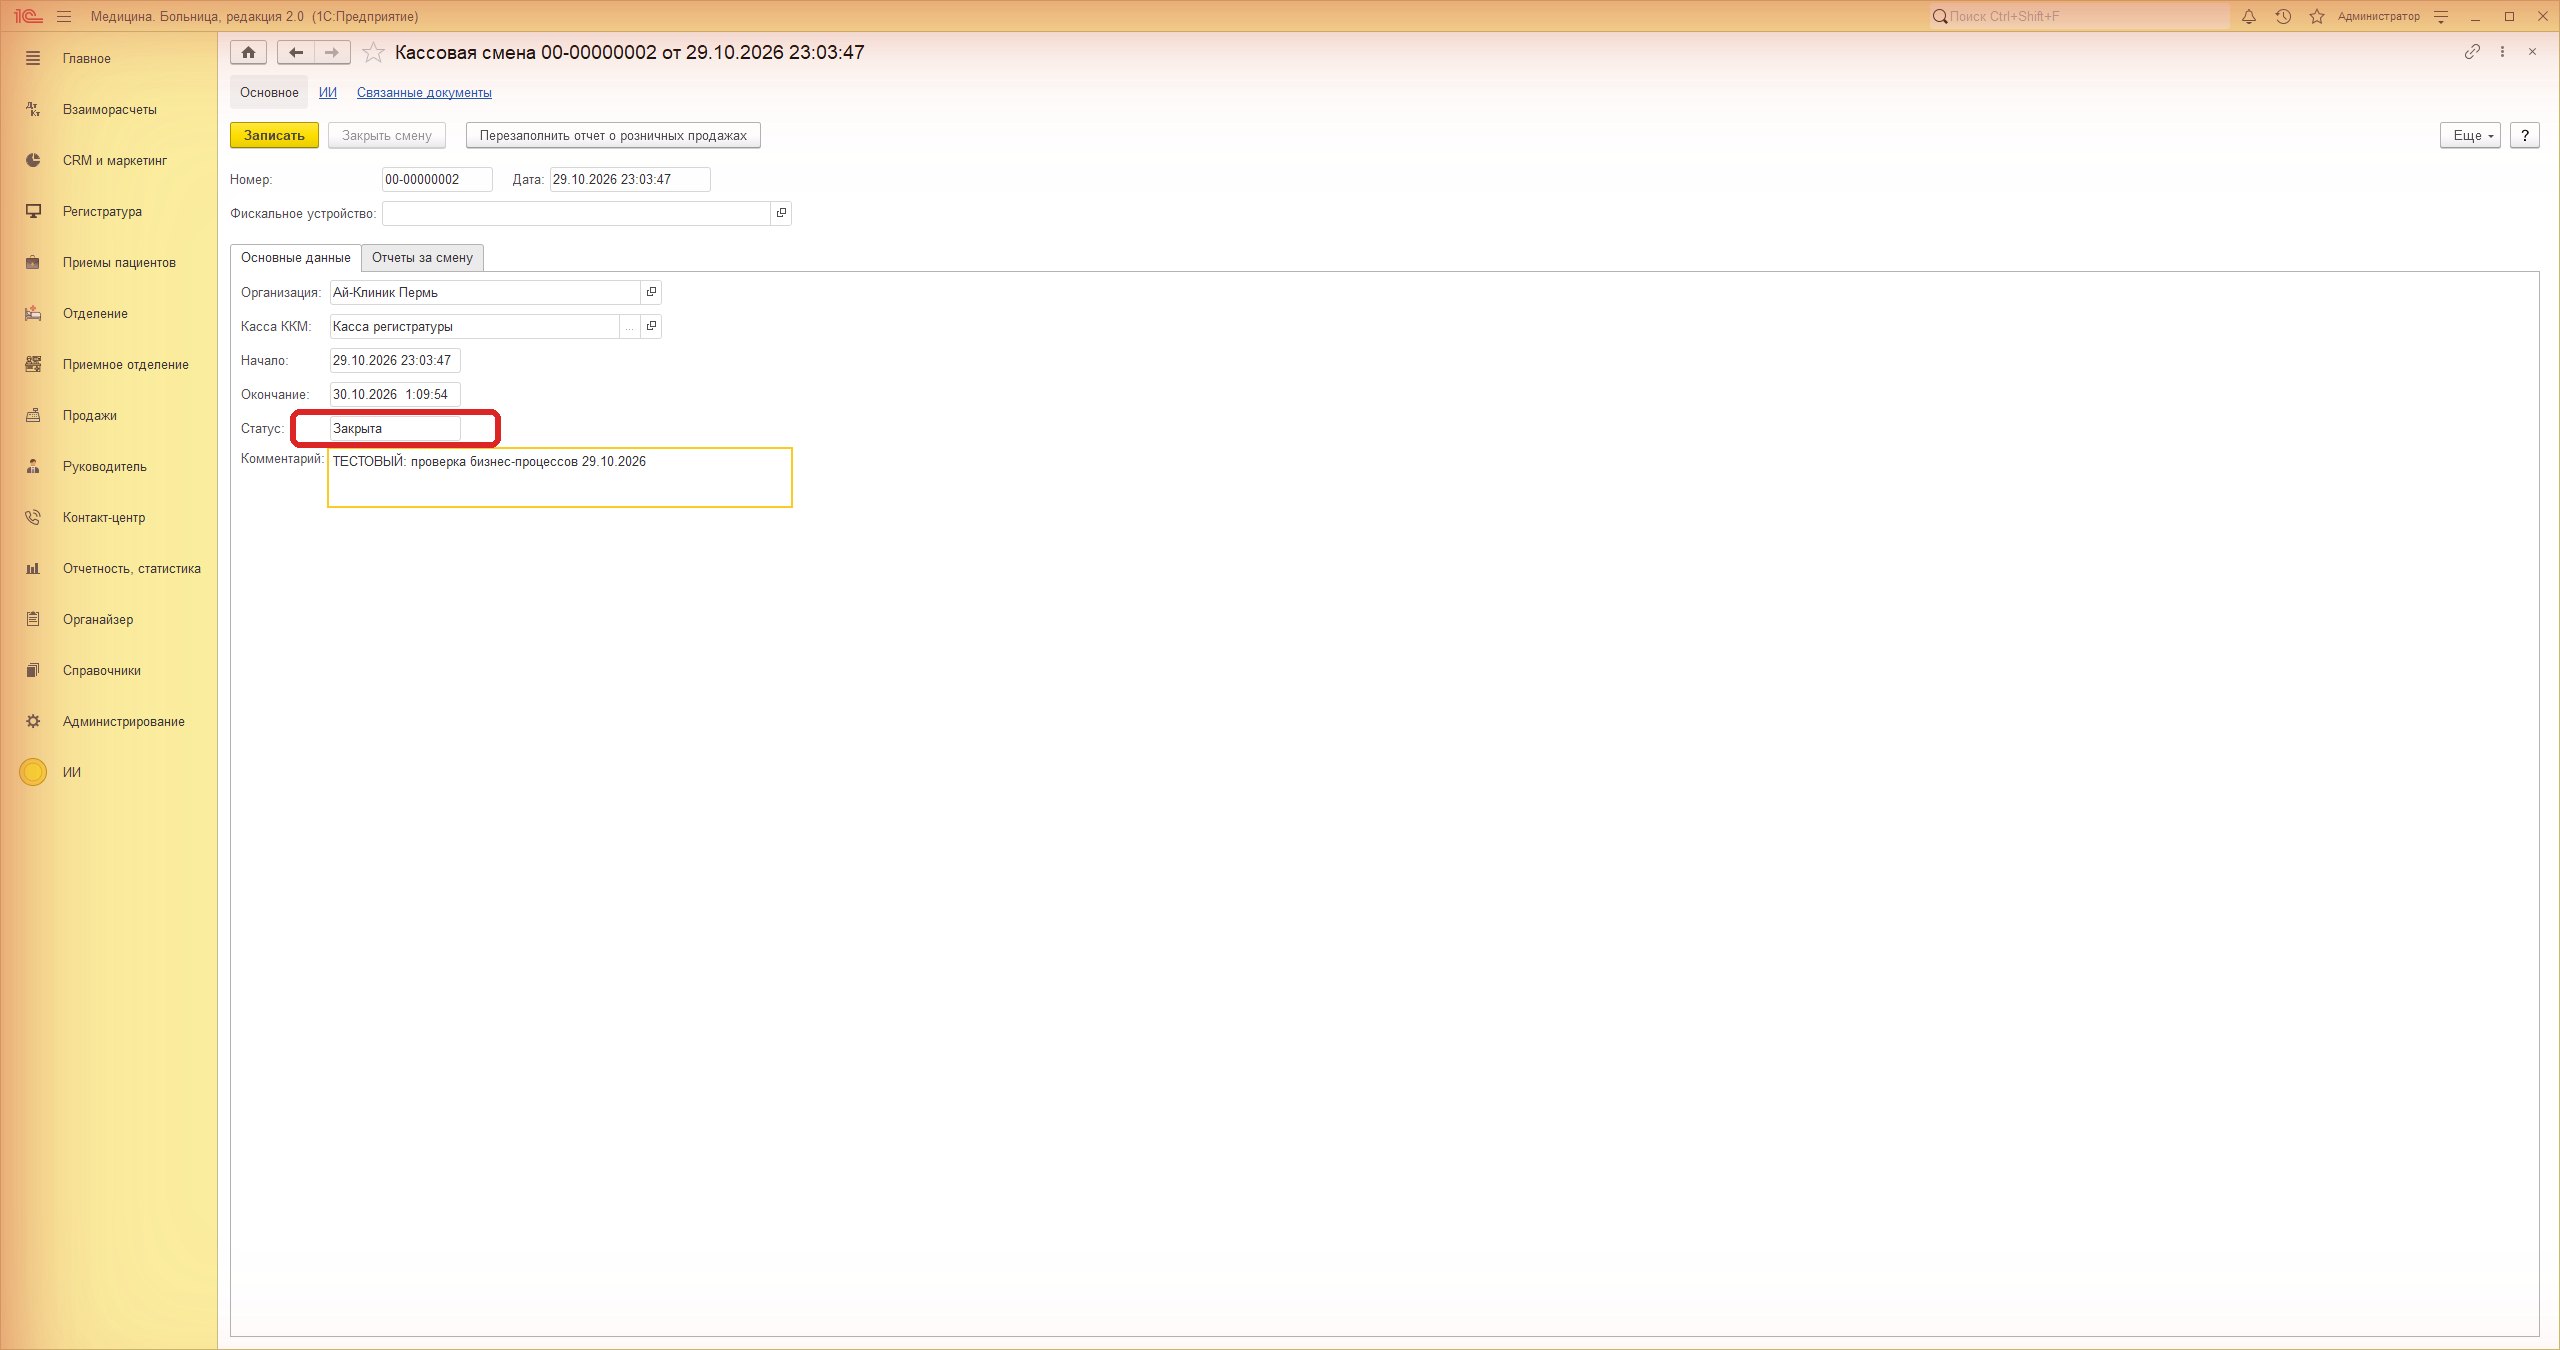Switch to Отчеты за смену tab

422,257
